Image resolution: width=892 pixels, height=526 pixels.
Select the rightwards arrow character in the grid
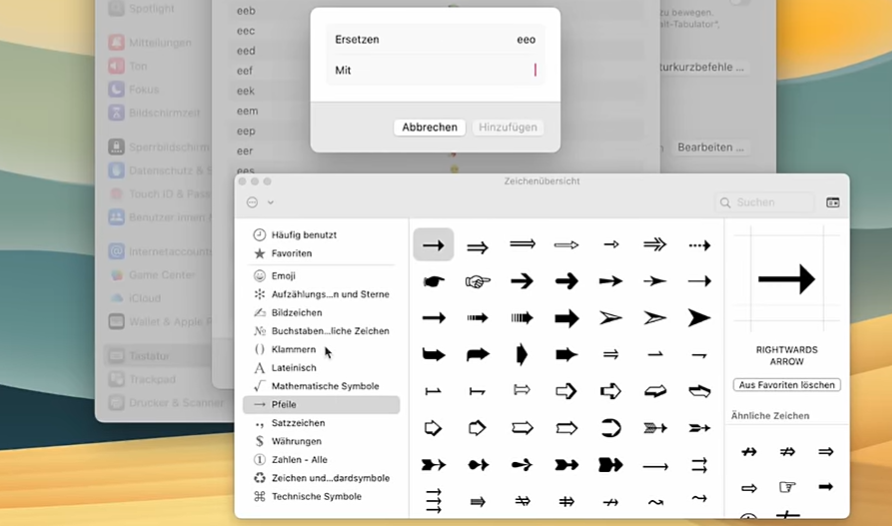[433, 245]
